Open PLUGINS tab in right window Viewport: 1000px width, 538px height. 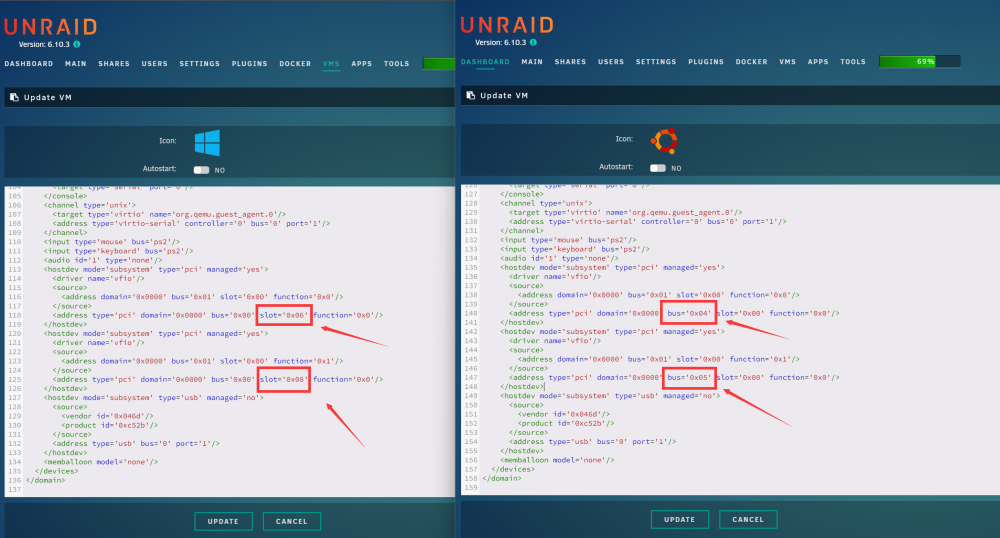click(x=706, y=62)
